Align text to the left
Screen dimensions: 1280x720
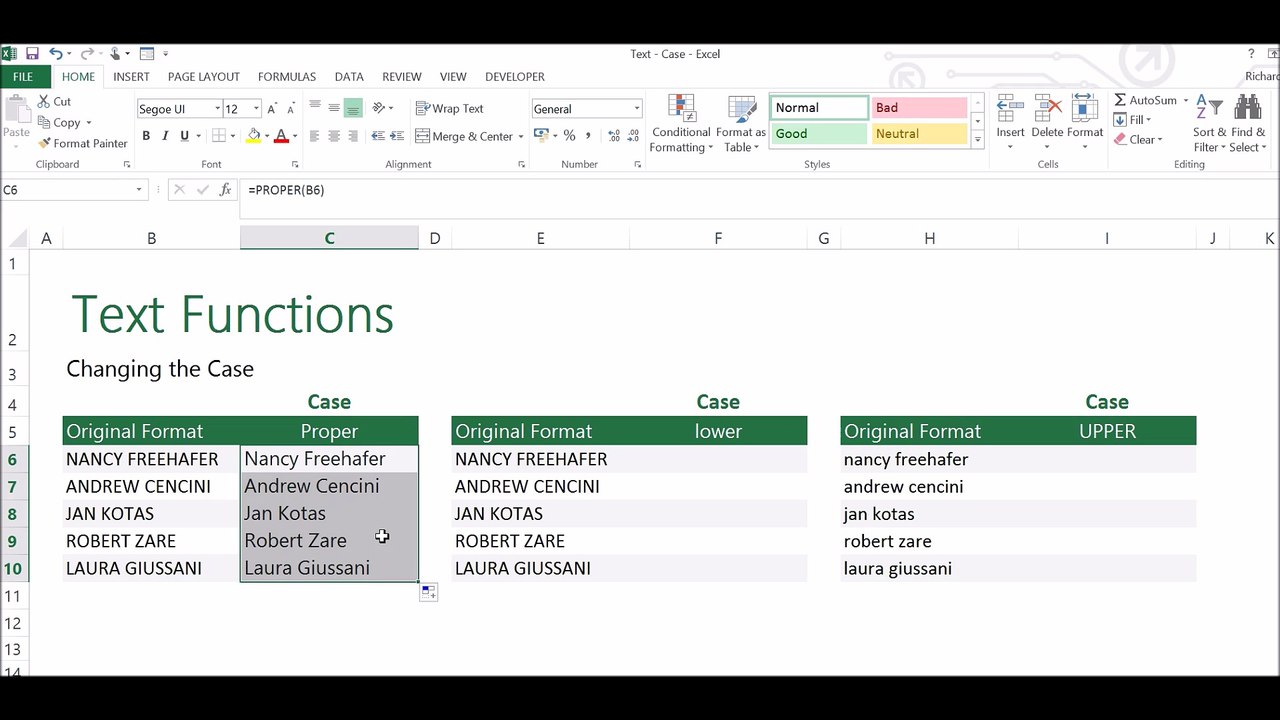(x=315, y=136)
